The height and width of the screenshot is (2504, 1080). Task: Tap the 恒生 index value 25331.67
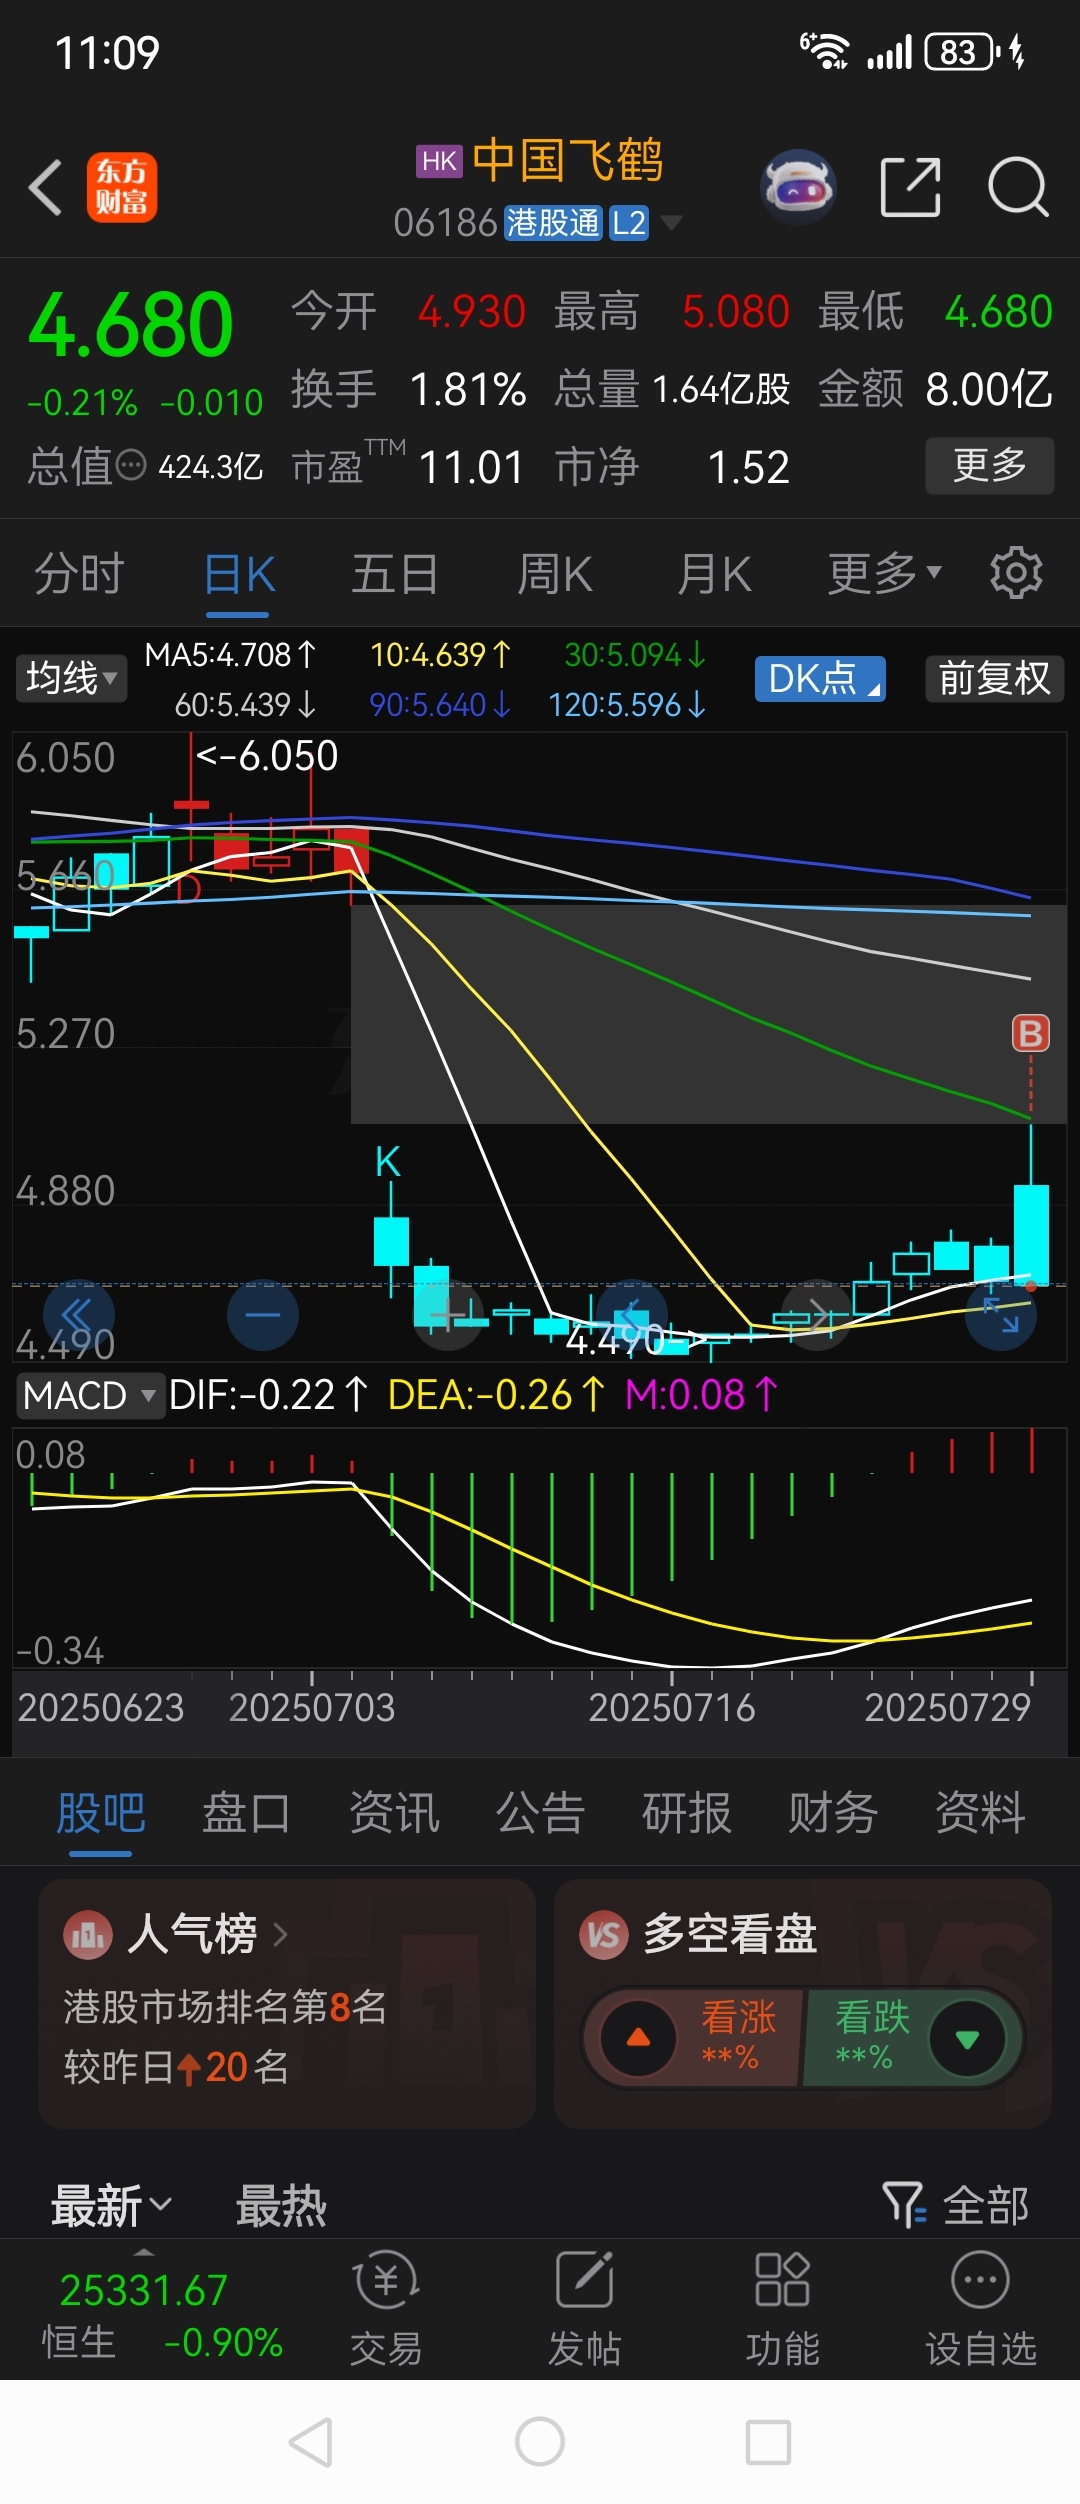pos(144,2289)
